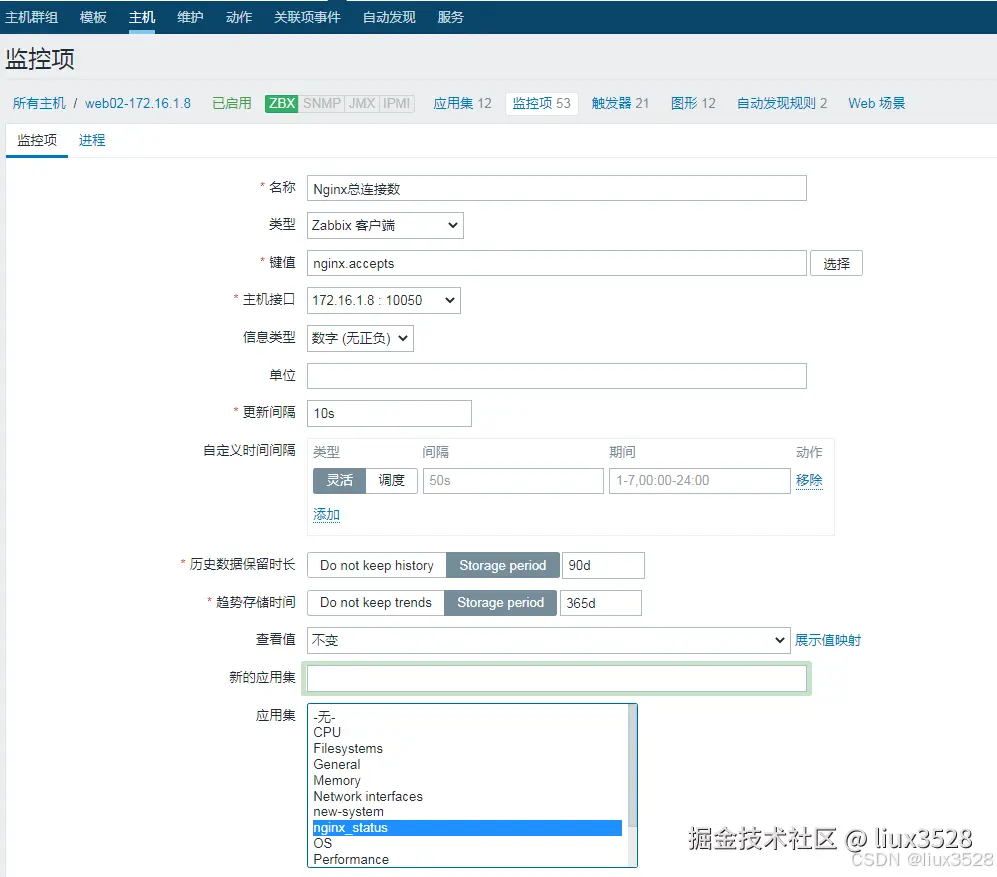Select Memory in the 应用集 list

pyautogui.click(x=467, y=780)
